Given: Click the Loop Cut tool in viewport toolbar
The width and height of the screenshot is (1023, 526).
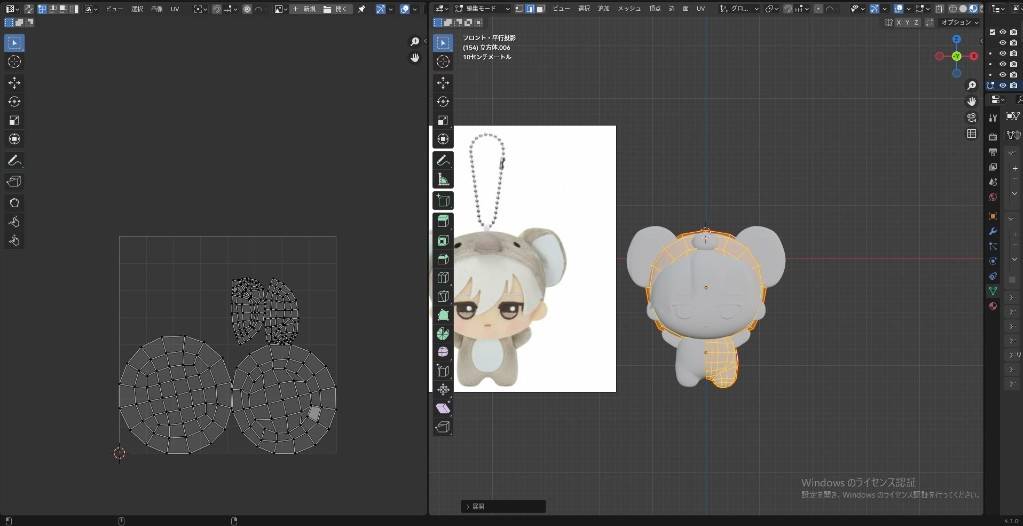Looking at the screenshot, I should coord(443,277).
